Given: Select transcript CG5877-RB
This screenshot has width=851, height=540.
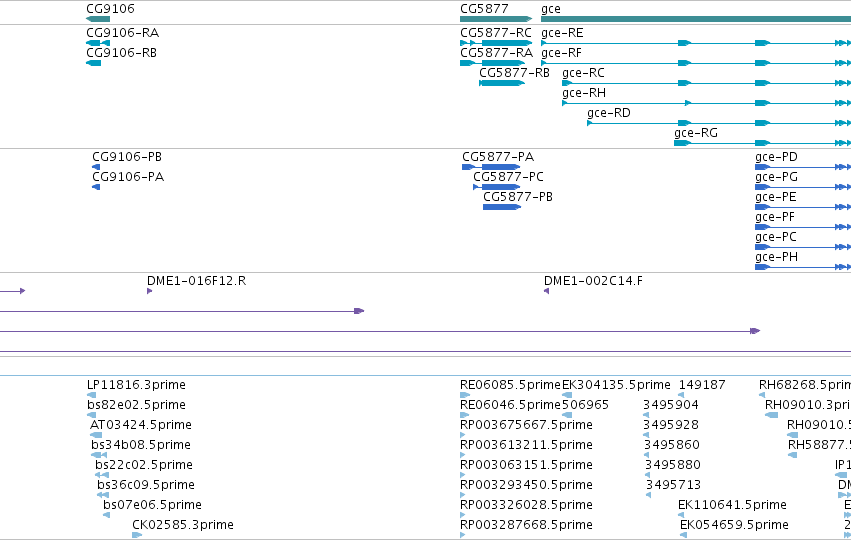Looking at the screenshot, I should coord(515,73).
